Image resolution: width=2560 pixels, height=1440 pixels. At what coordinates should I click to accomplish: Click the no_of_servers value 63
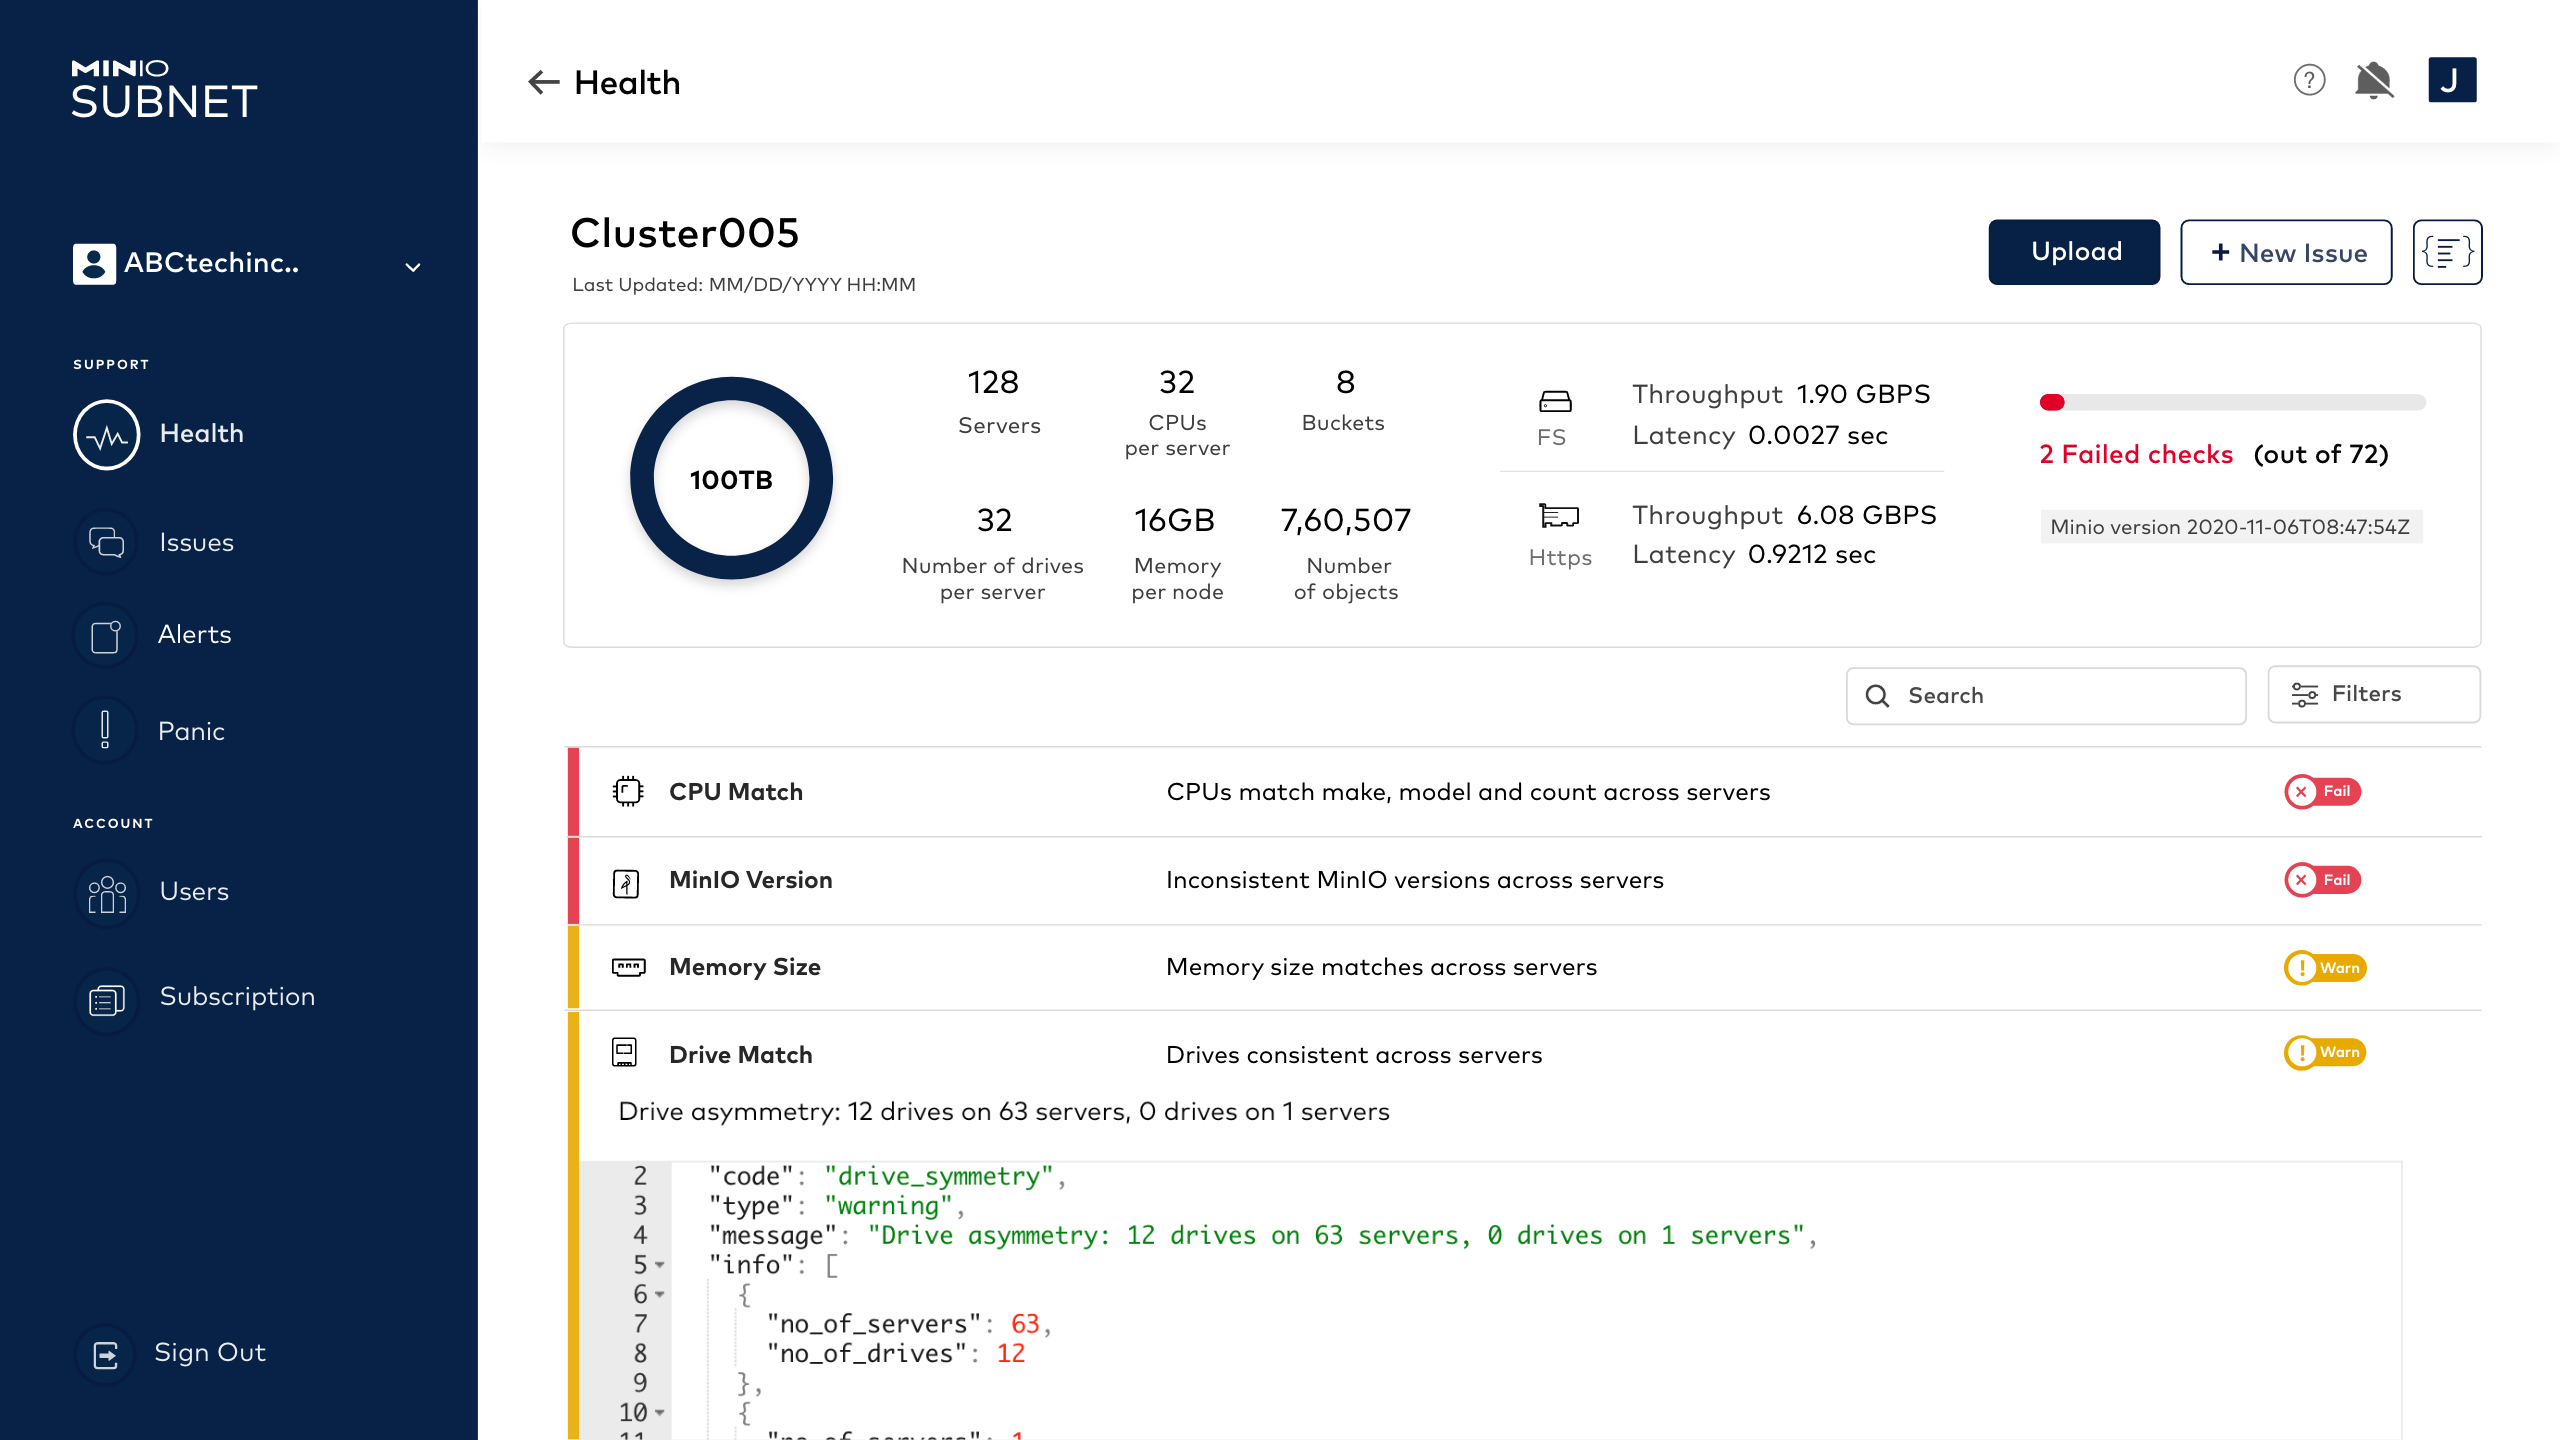click(x=1025, y=1324)
